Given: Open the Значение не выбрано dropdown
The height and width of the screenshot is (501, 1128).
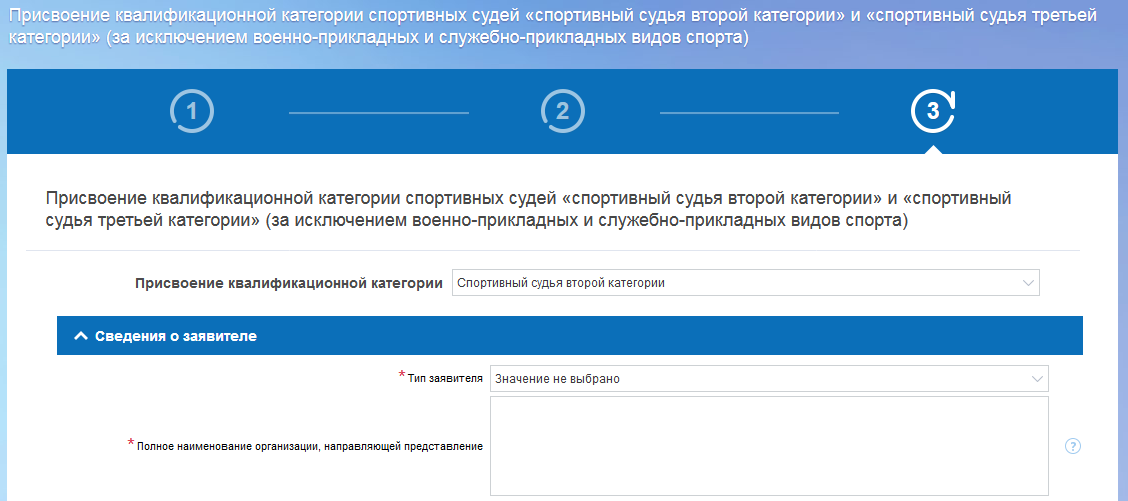Looking at the screenshot, I should (768, 379).
